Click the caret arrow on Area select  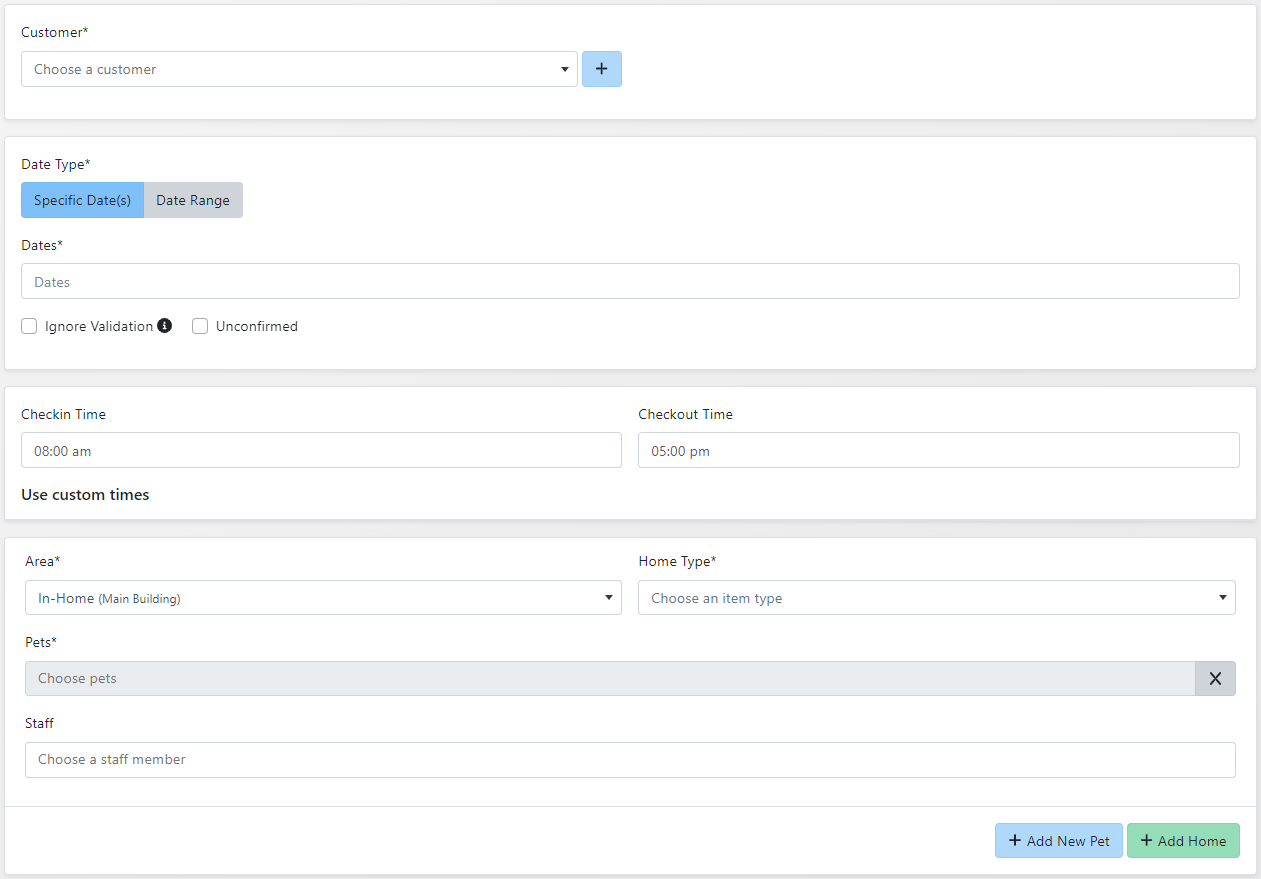[609, 598]
